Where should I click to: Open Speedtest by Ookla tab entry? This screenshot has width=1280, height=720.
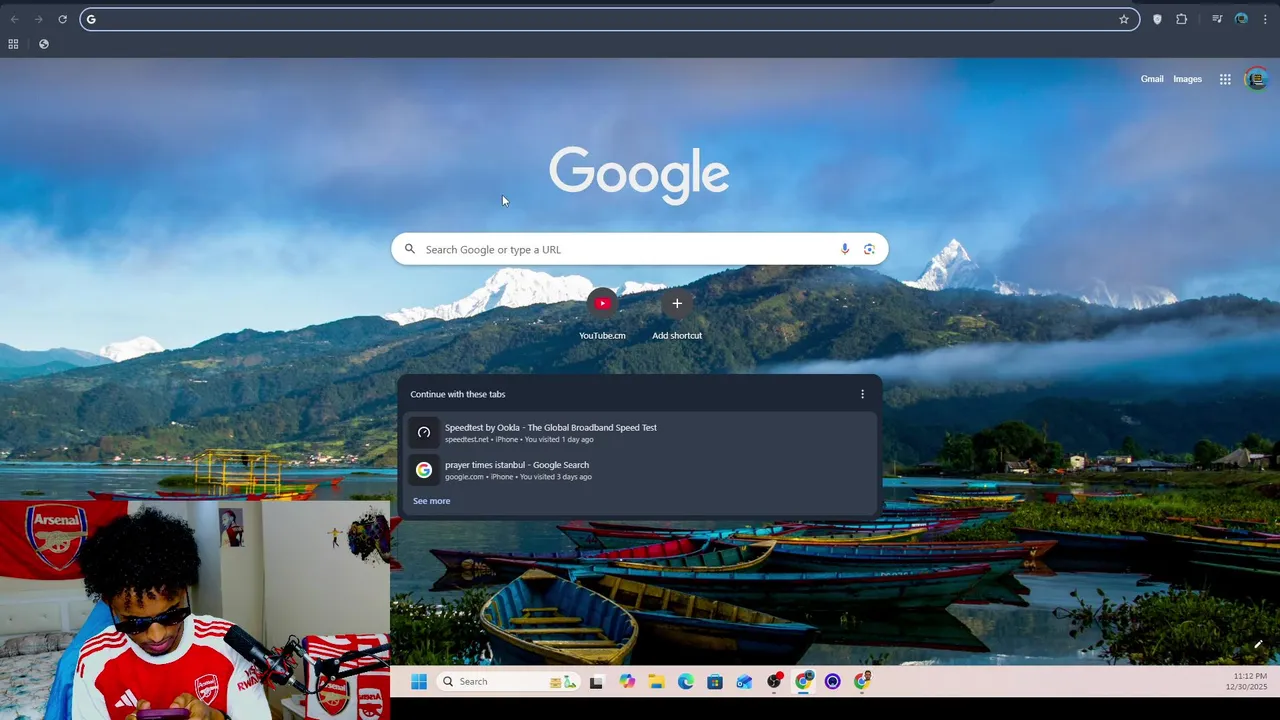(639, 432)
